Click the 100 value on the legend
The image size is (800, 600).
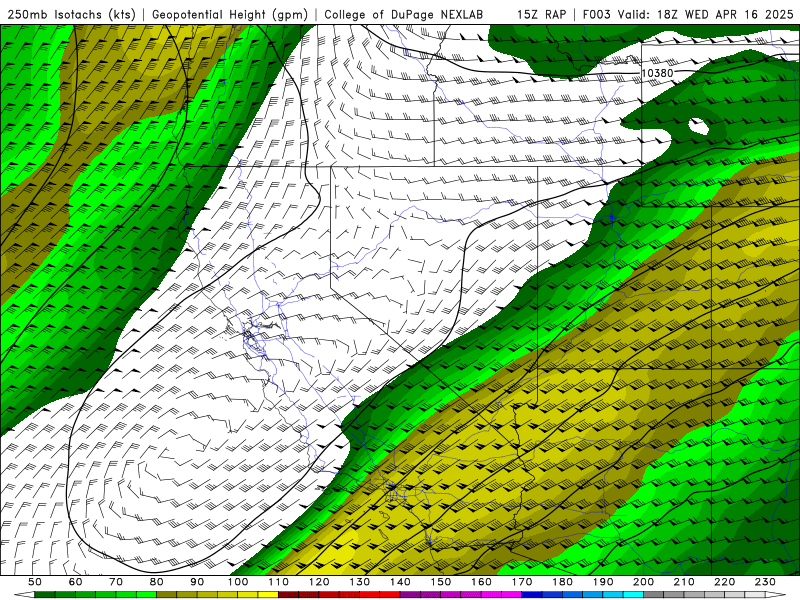pos(238,582)
